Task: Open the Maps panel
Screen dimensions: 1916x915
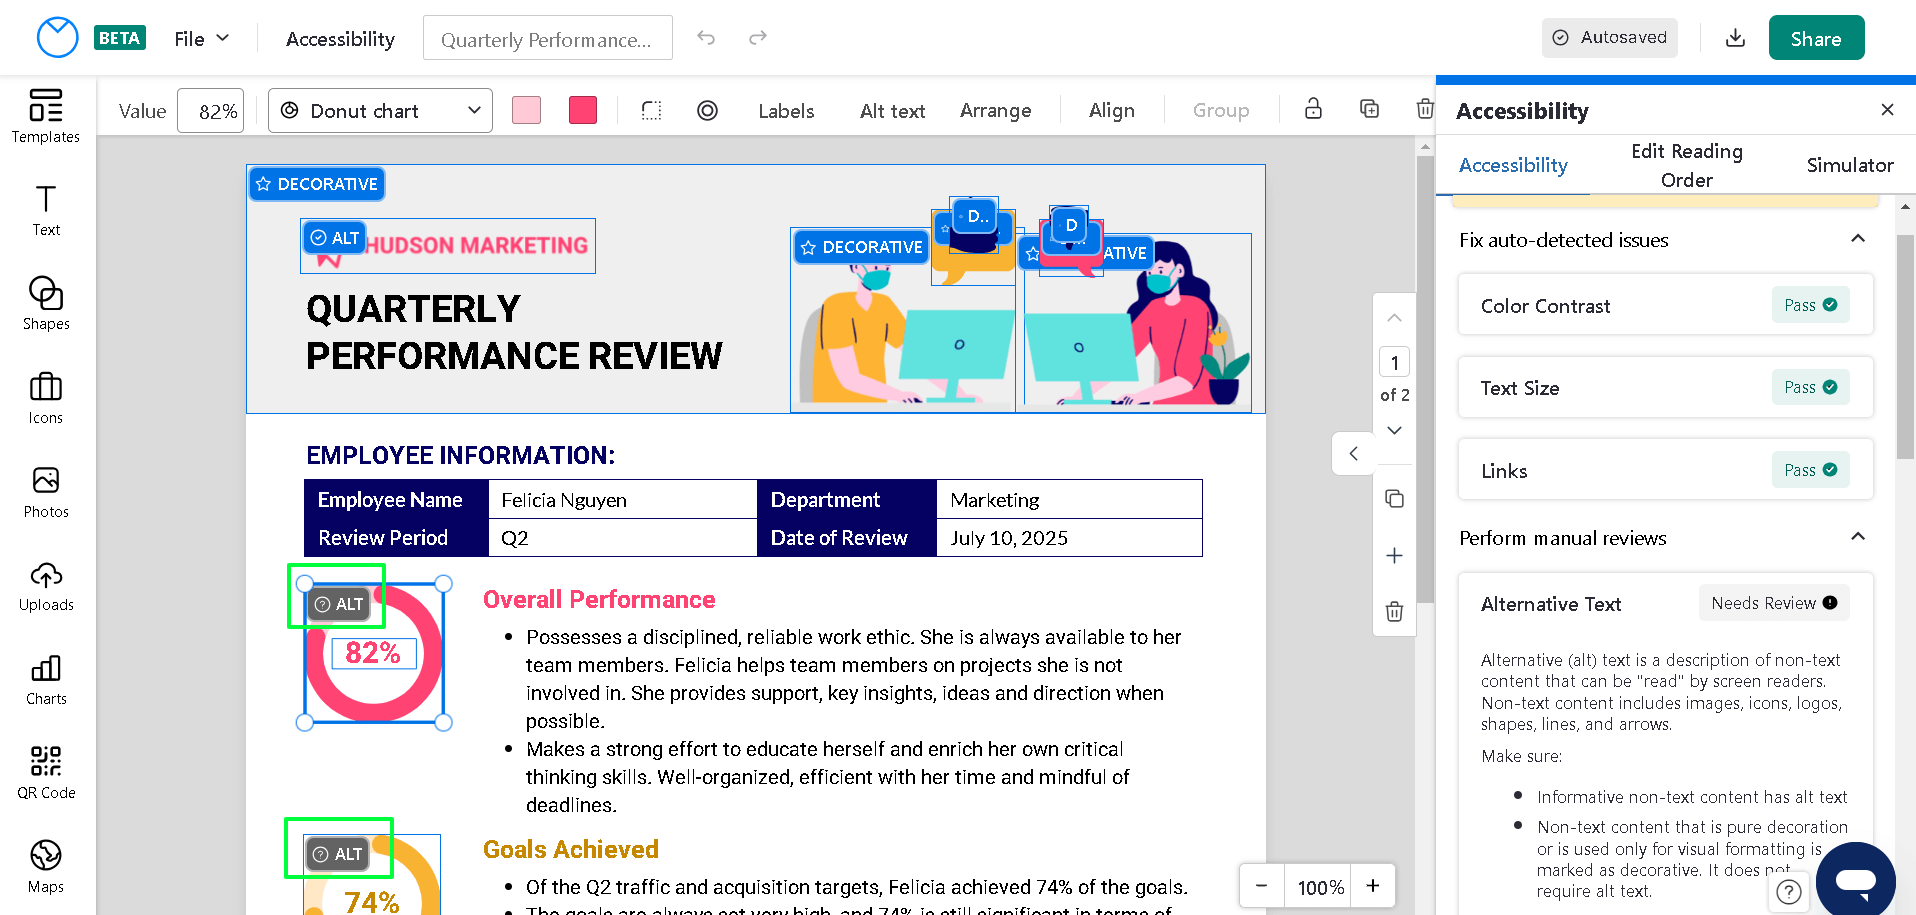Action: pos(46,864)
